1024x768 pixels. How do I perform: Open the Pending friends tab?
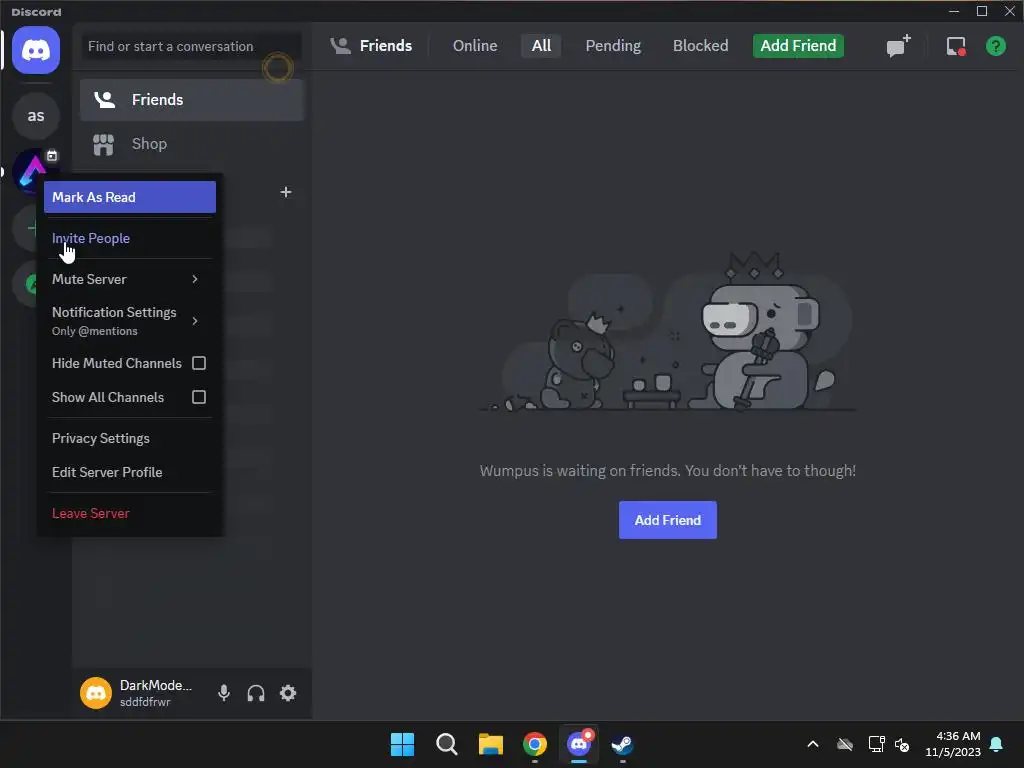point(613,46)
